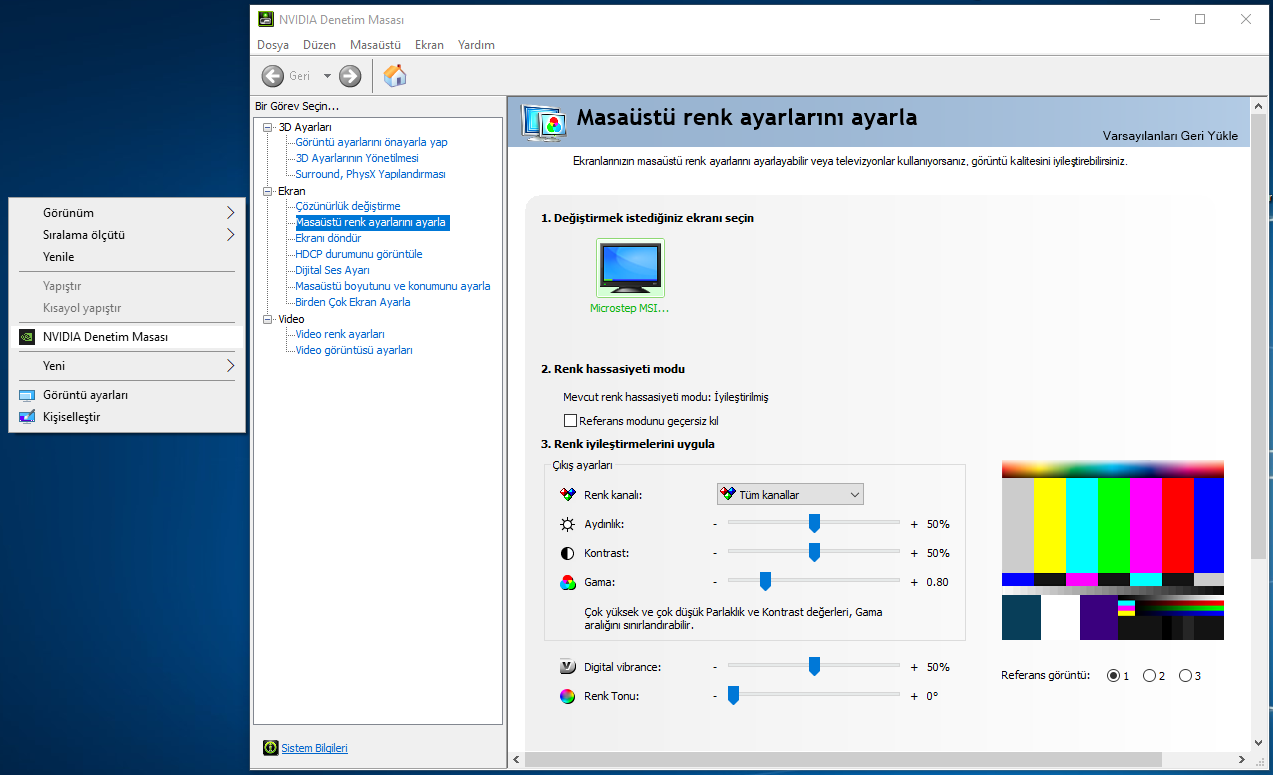Click the System Information icon at bottom left
1273x775 pixels.
tap(270, 748)
